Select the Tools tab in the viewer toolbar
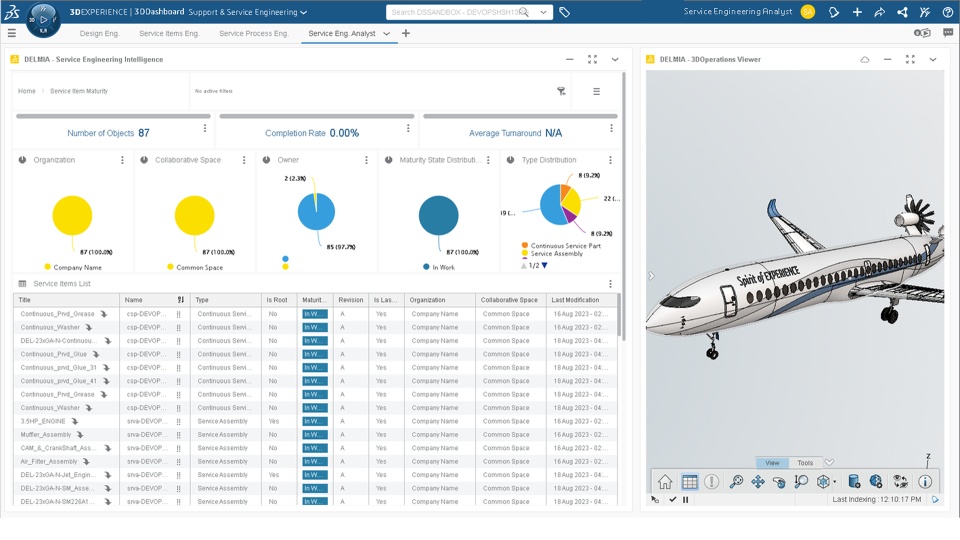Image resolution: width=960 pixels, height=540 pixels. tap(805, 463)
